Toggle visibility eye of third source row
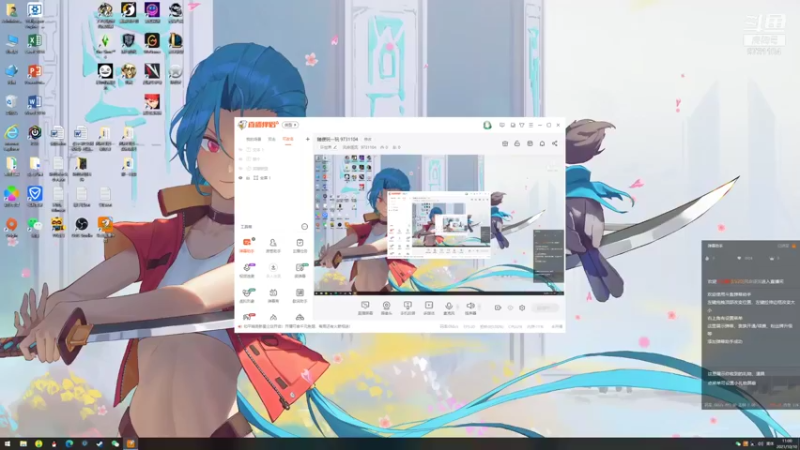The height and width of the screenshot is (450, 800). click(240, 168)
